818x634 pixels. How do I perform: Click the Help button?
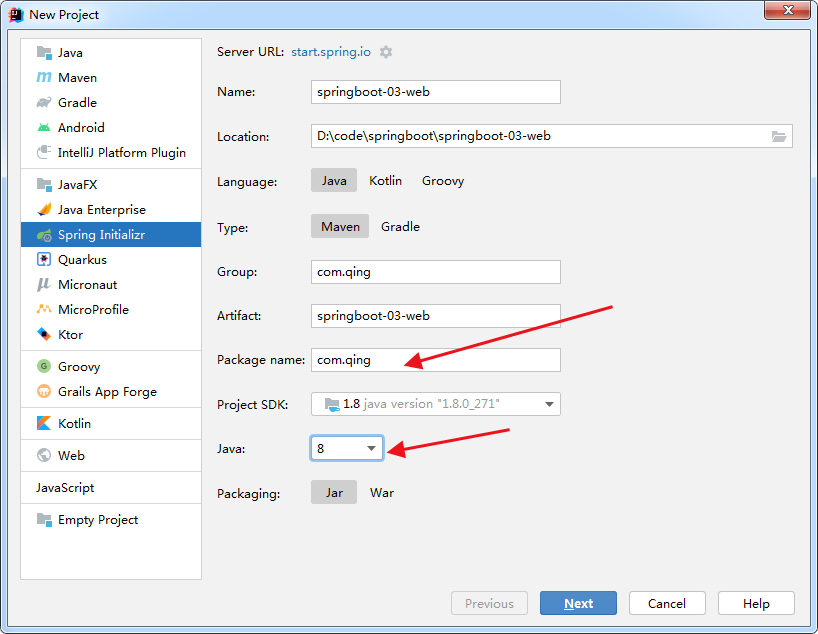click(x=756, y=603)
